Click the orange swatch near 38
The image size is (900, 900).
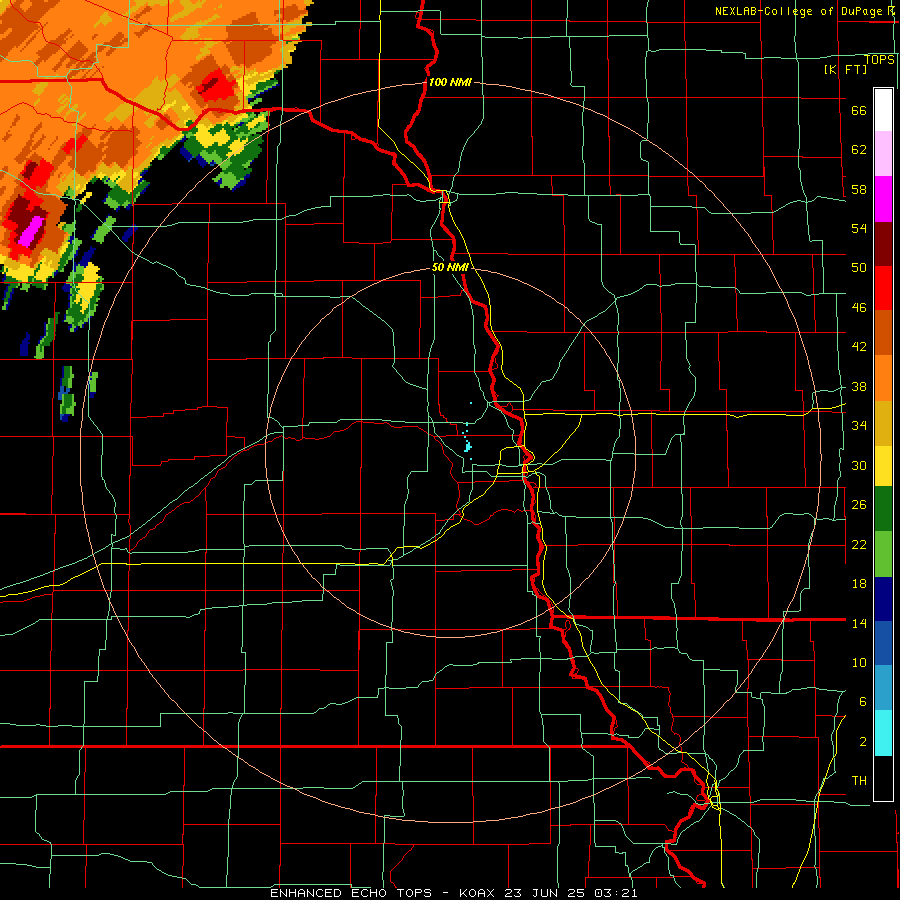pos(883,378)
